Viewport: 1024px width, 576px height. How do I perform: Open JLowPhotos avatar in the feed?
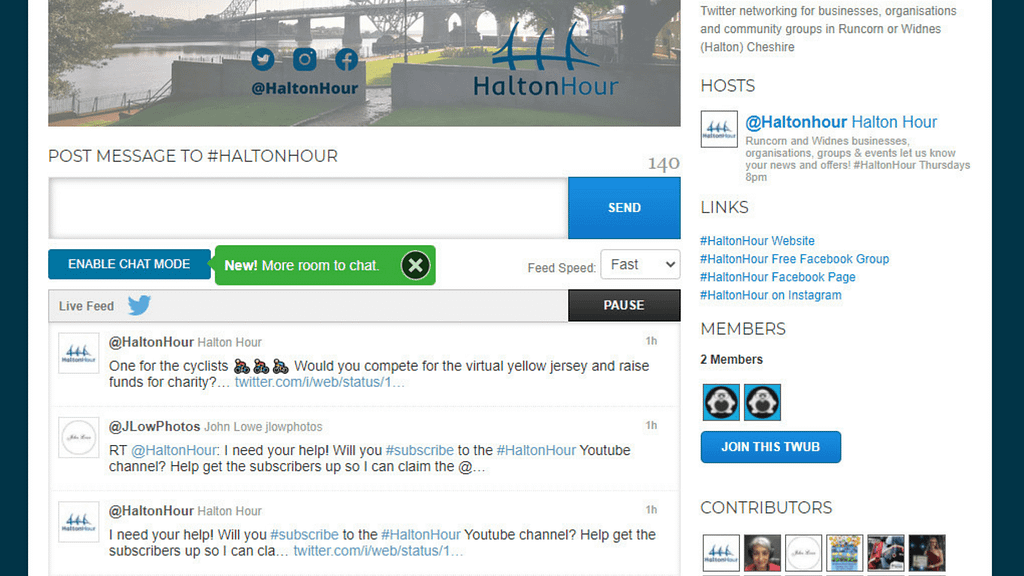click(x=78, y=438)
